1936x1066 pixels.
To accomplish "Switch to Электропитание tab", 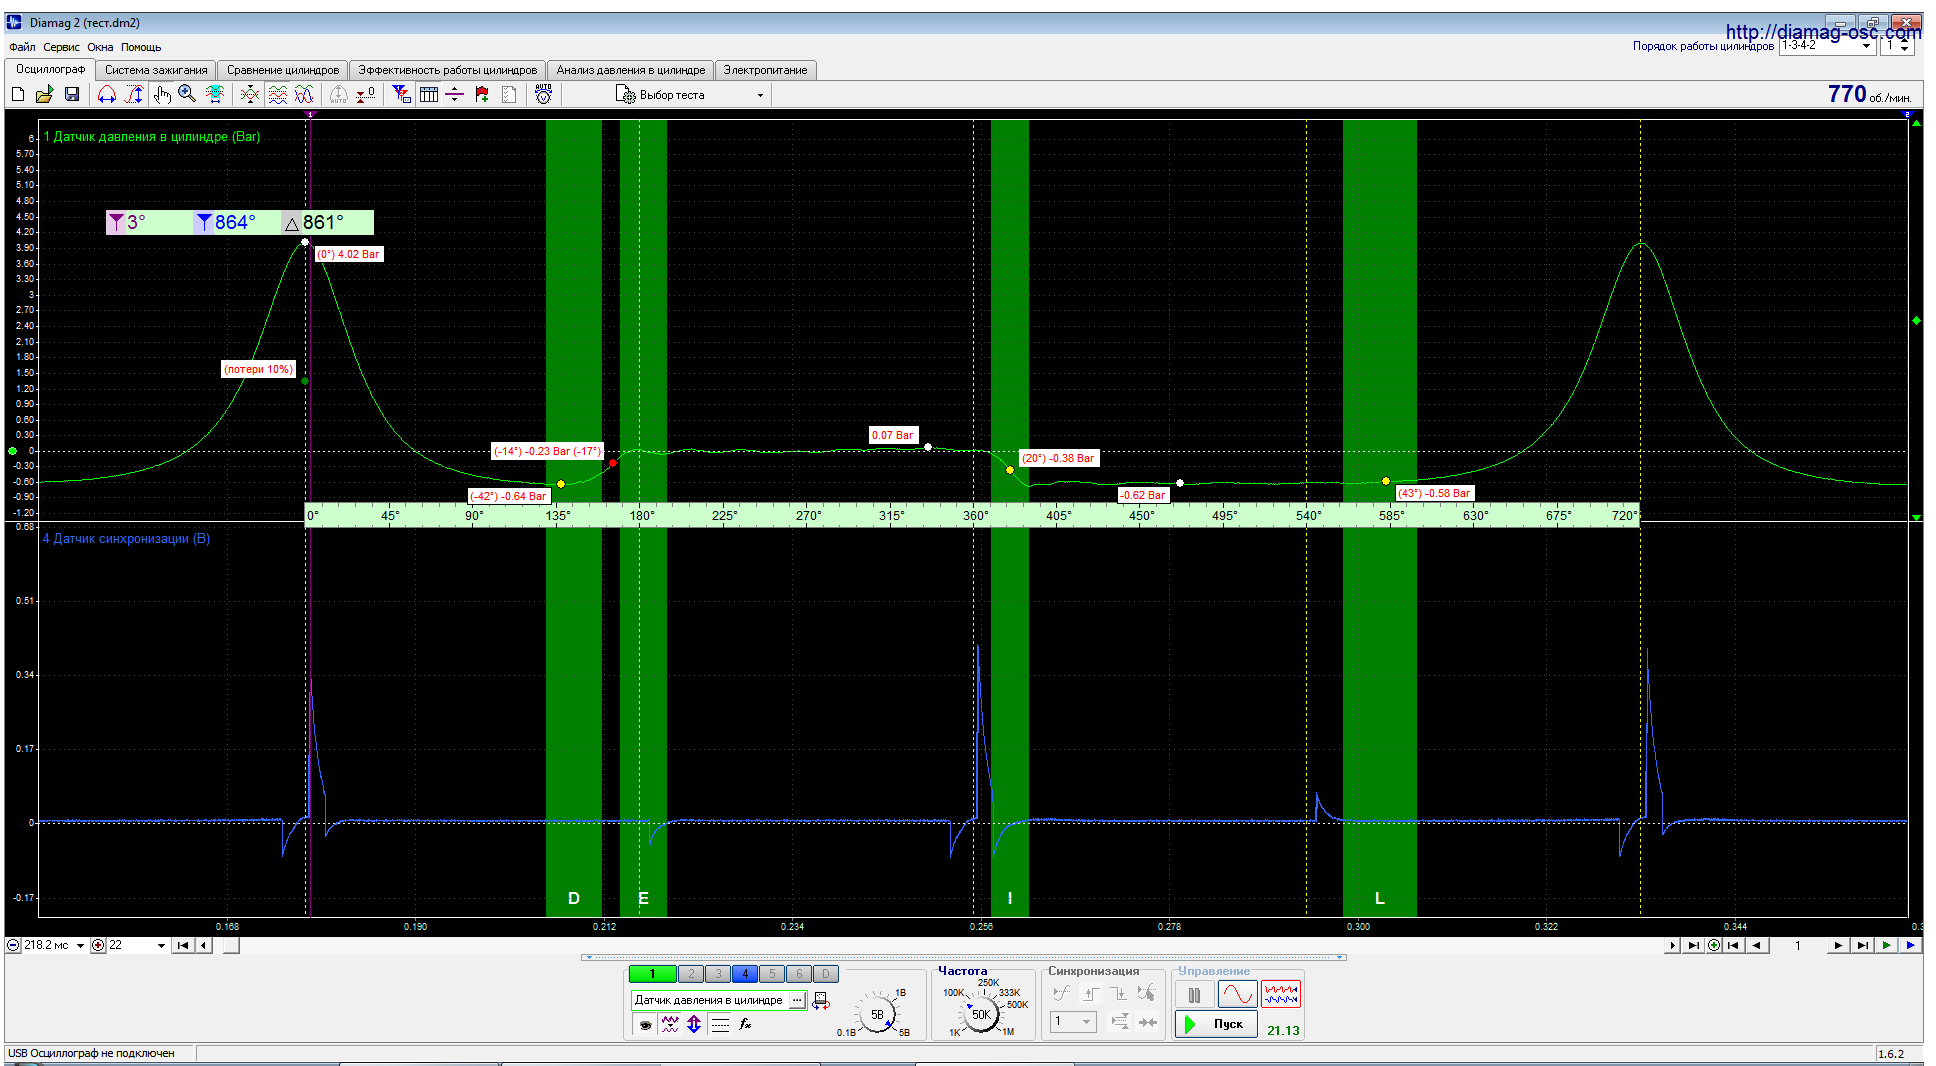I will point(765,70).
